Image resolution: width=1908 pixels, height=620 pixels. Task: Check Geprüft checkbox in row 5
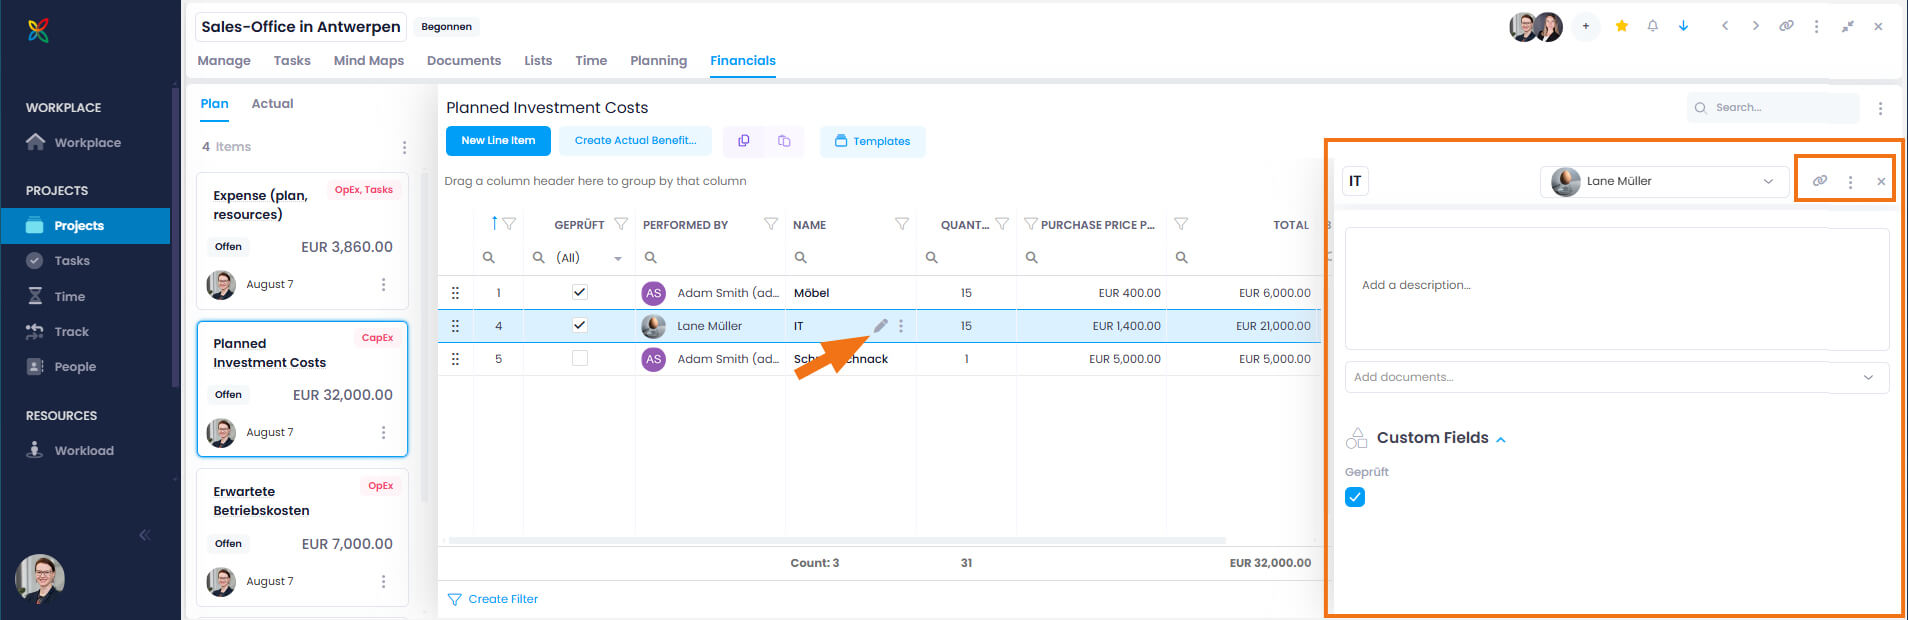[x=579, y=358]
